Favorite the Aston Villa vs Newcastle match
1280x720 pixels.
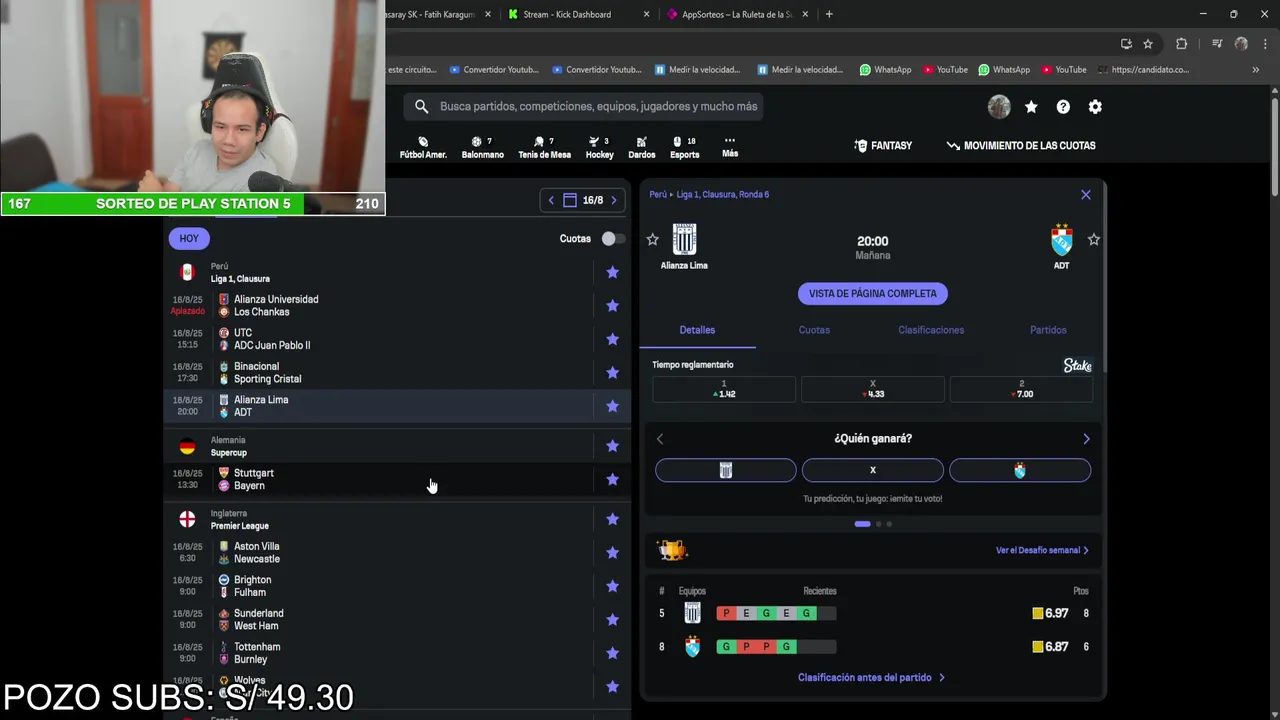click(x=612, y=553)
